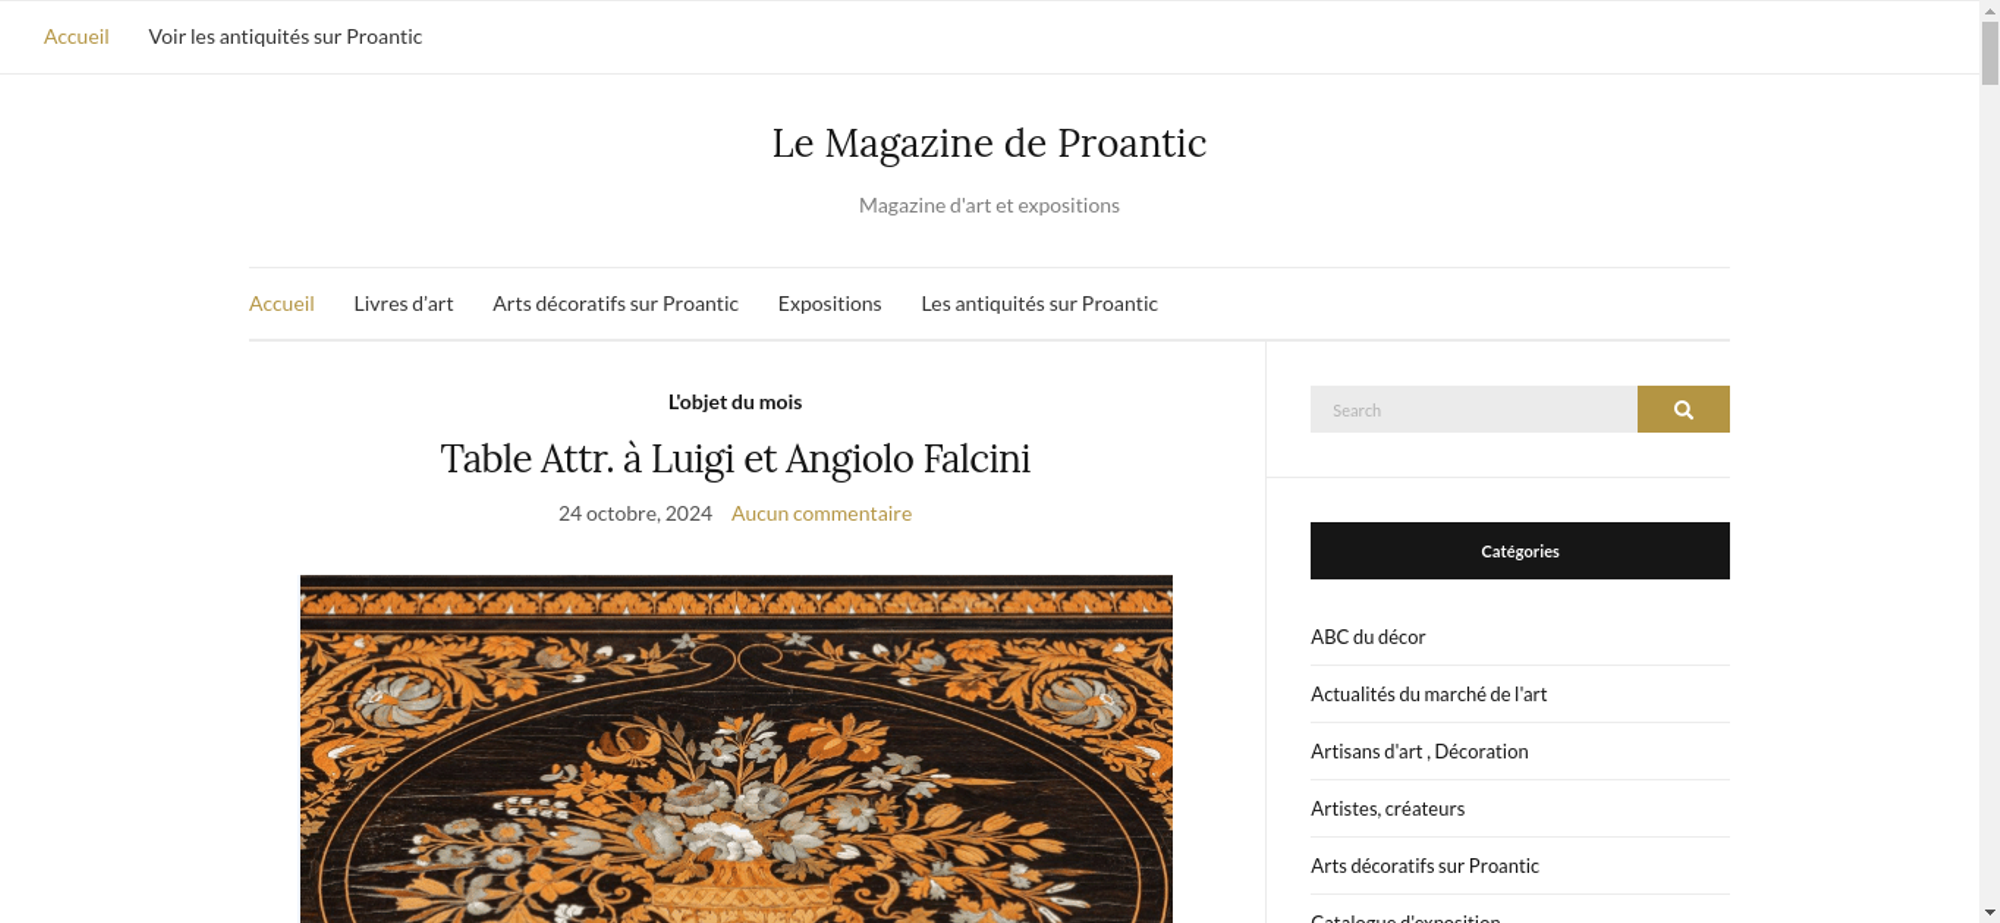Click the Le Magazine de Proantic title

(x=989, y=143)
